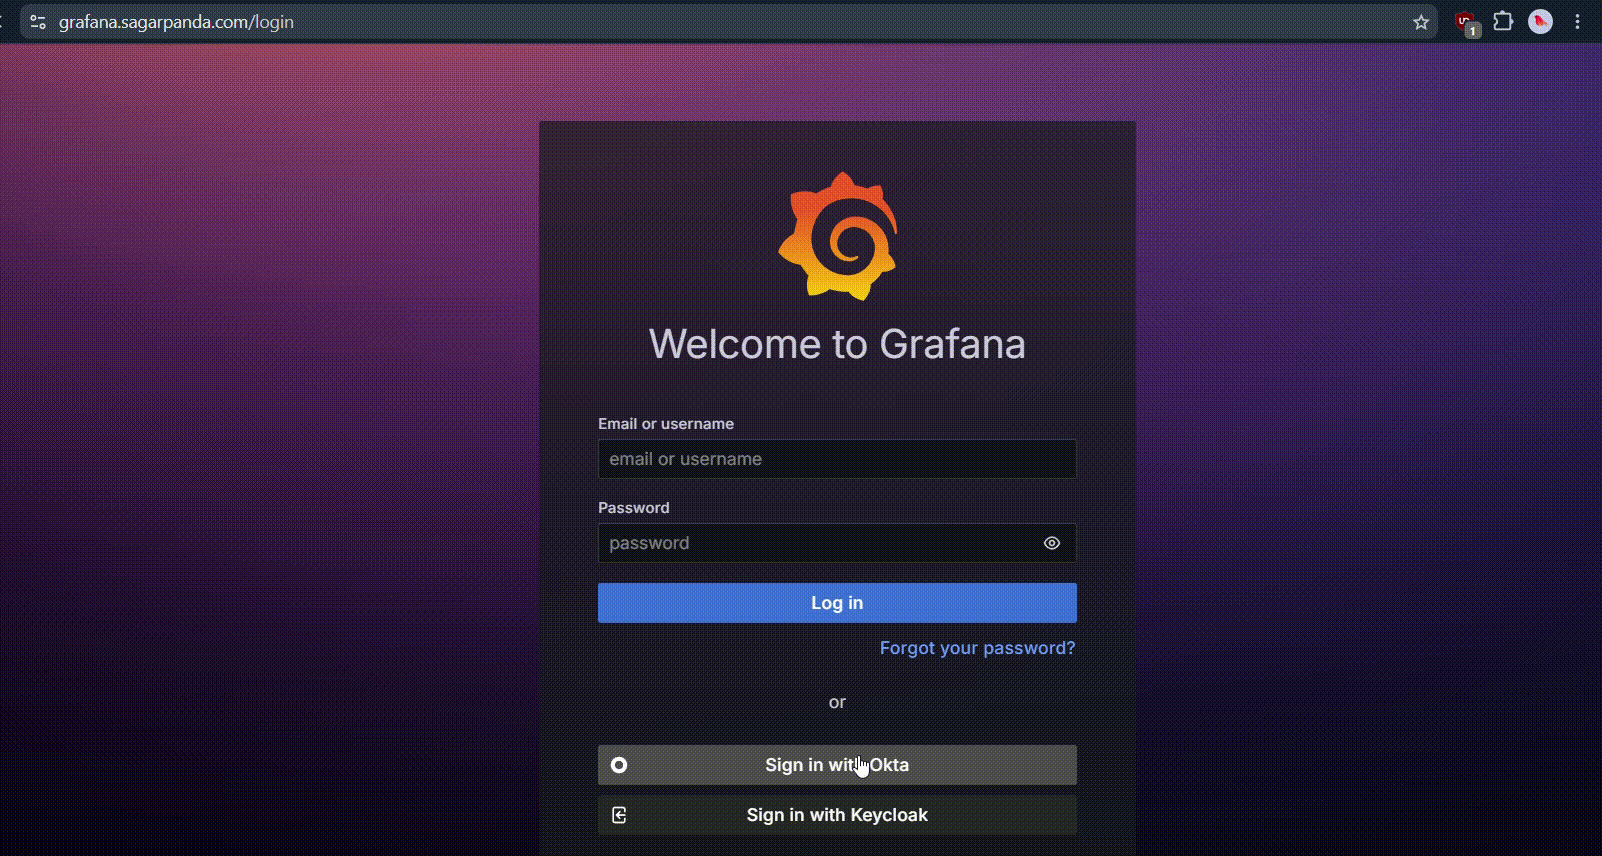Open the browser Extensions puzzle icon

[x=1503, y=21]
